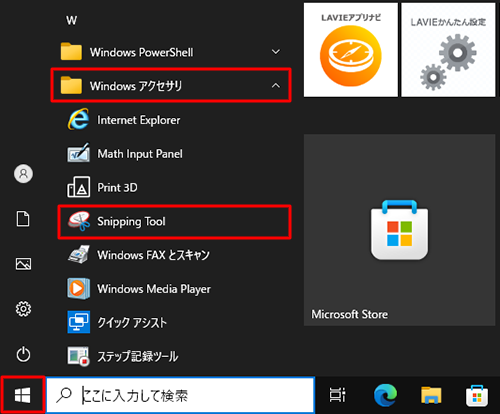This screenshot has width=500, height=414.
Task: Expand the Windows PowerShell folder chevron
Action: tap(276, 52)
